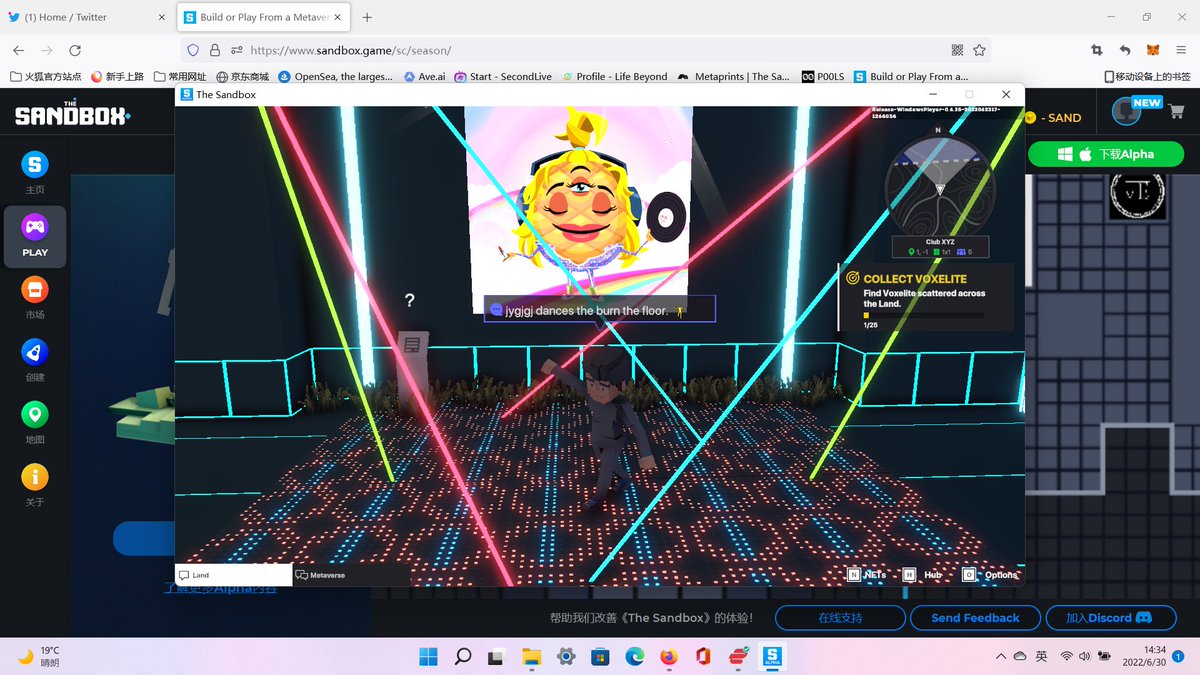The image size is (1200, 675).
Task: Click the screenshot crop tool in Firefox
Action: click(x=1096, y=50)
